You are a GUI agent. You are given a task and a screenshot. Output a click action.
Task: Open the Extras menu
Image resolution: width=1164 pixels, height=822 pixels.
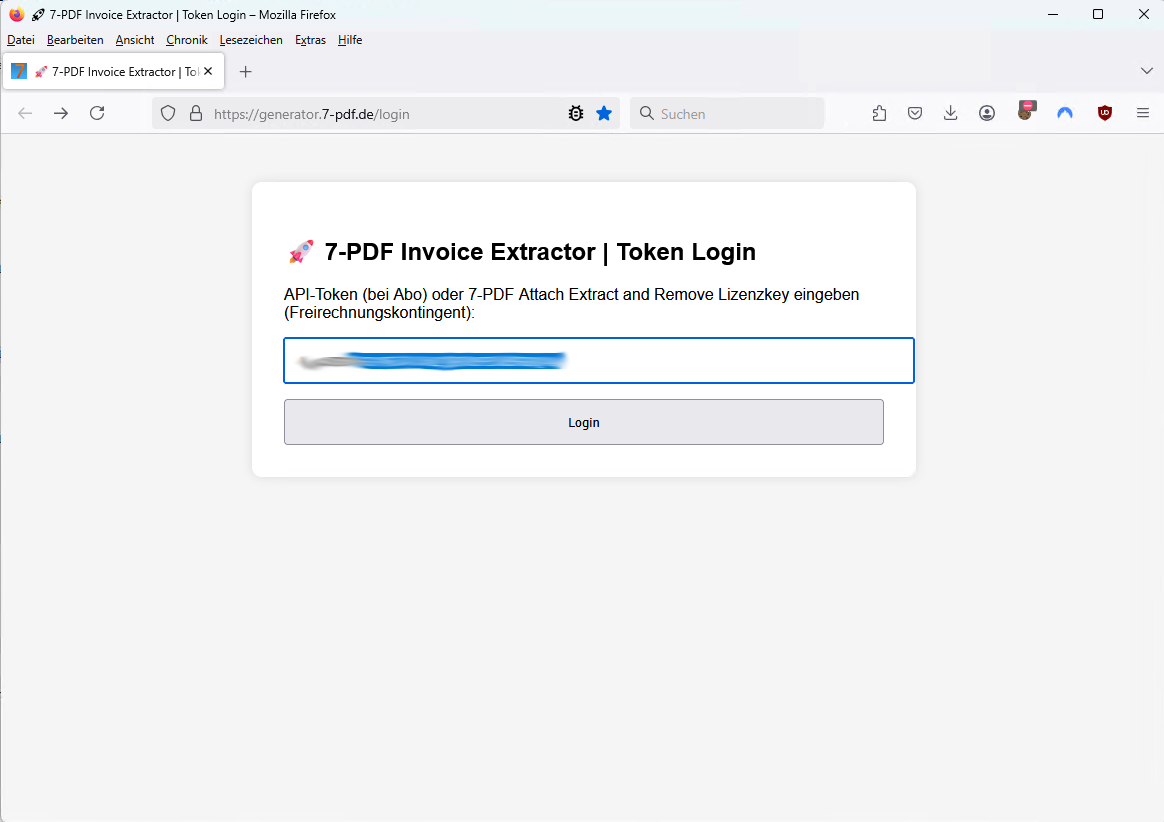click(310, 40)
